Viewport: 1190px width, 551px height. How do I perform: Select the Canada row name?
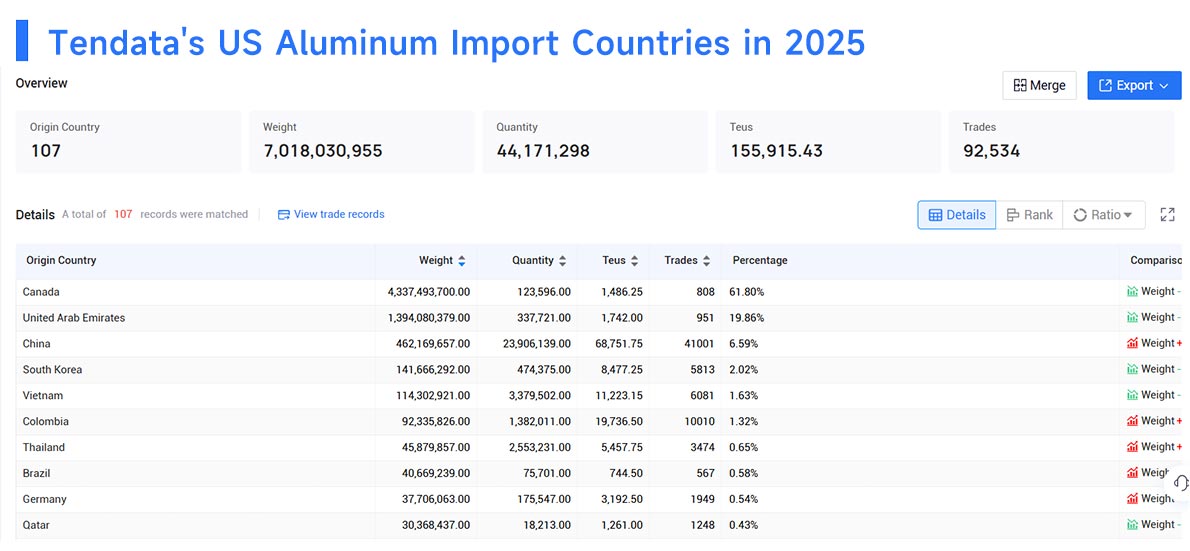pyautogui.click(x=41, y=291)
